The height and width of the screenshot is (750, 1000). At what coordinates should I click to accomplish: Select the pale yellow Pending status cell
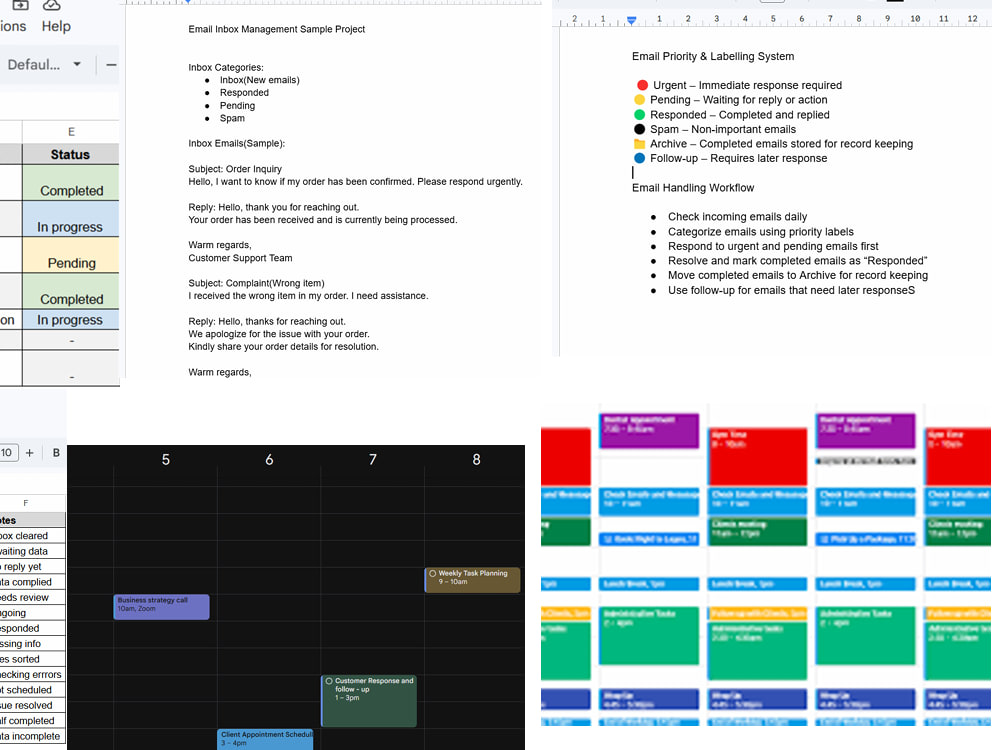tap(71, 255)
